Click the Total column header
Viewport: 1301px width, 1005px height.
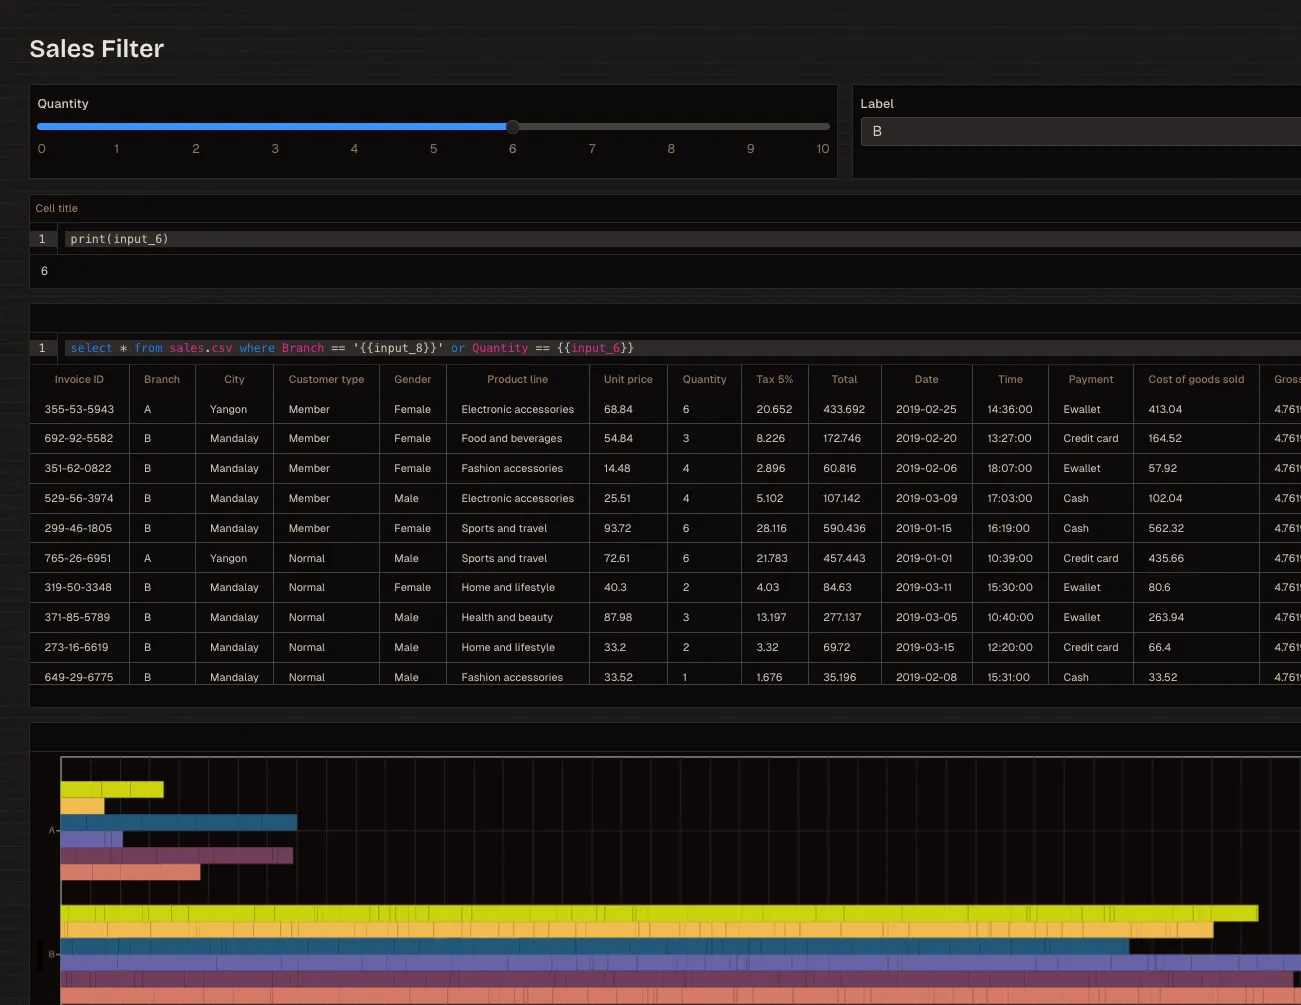pos(844,379)
